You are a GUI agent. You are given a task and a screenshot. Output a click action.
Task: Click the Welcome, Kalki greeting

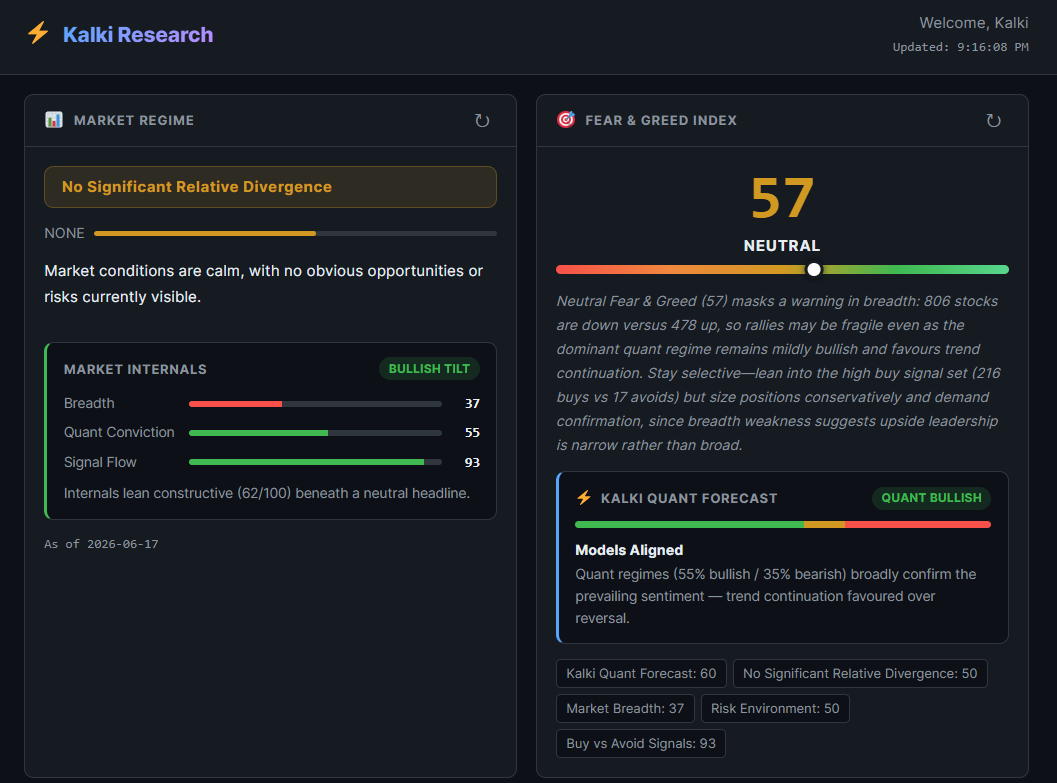pyautogui.click(x=973, y=23)
